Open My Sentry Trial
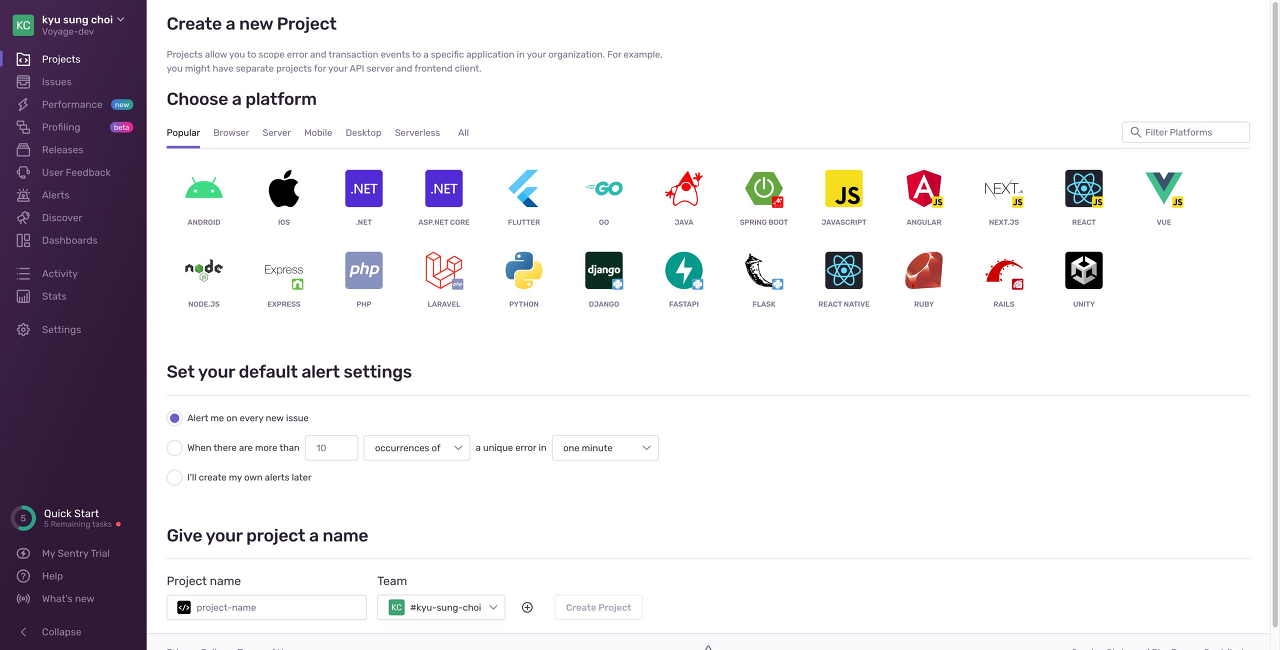 [x=73, y=553]
